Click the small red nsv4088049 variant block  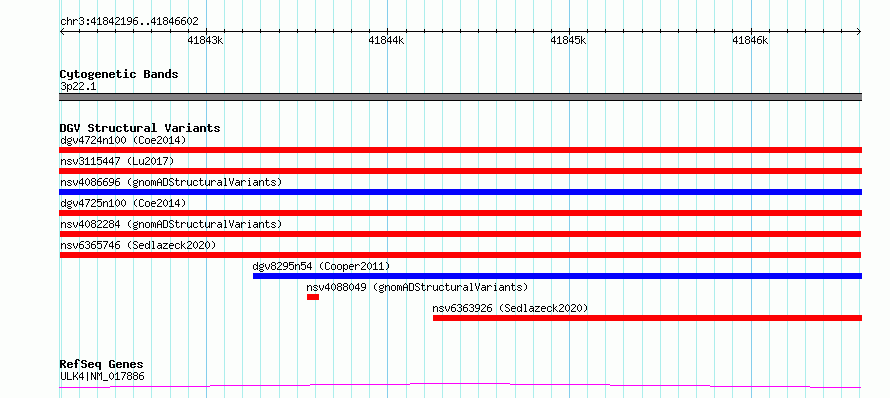click(313, 297)
